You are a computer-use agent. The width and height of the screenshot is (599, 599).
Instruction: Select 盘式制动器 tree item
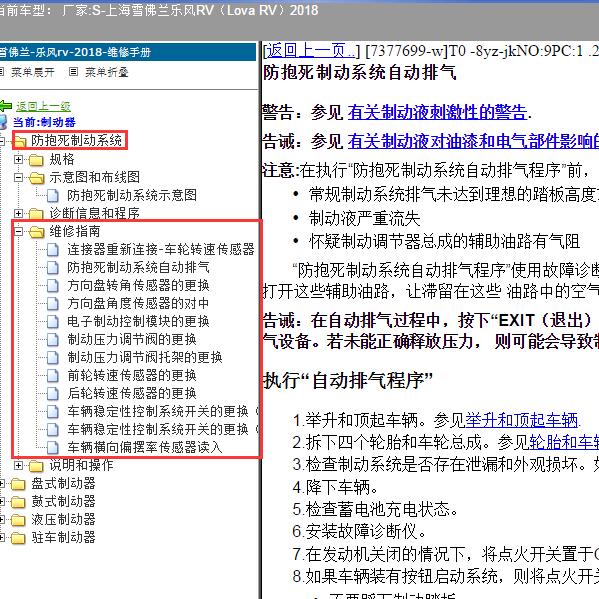[63, 484]
